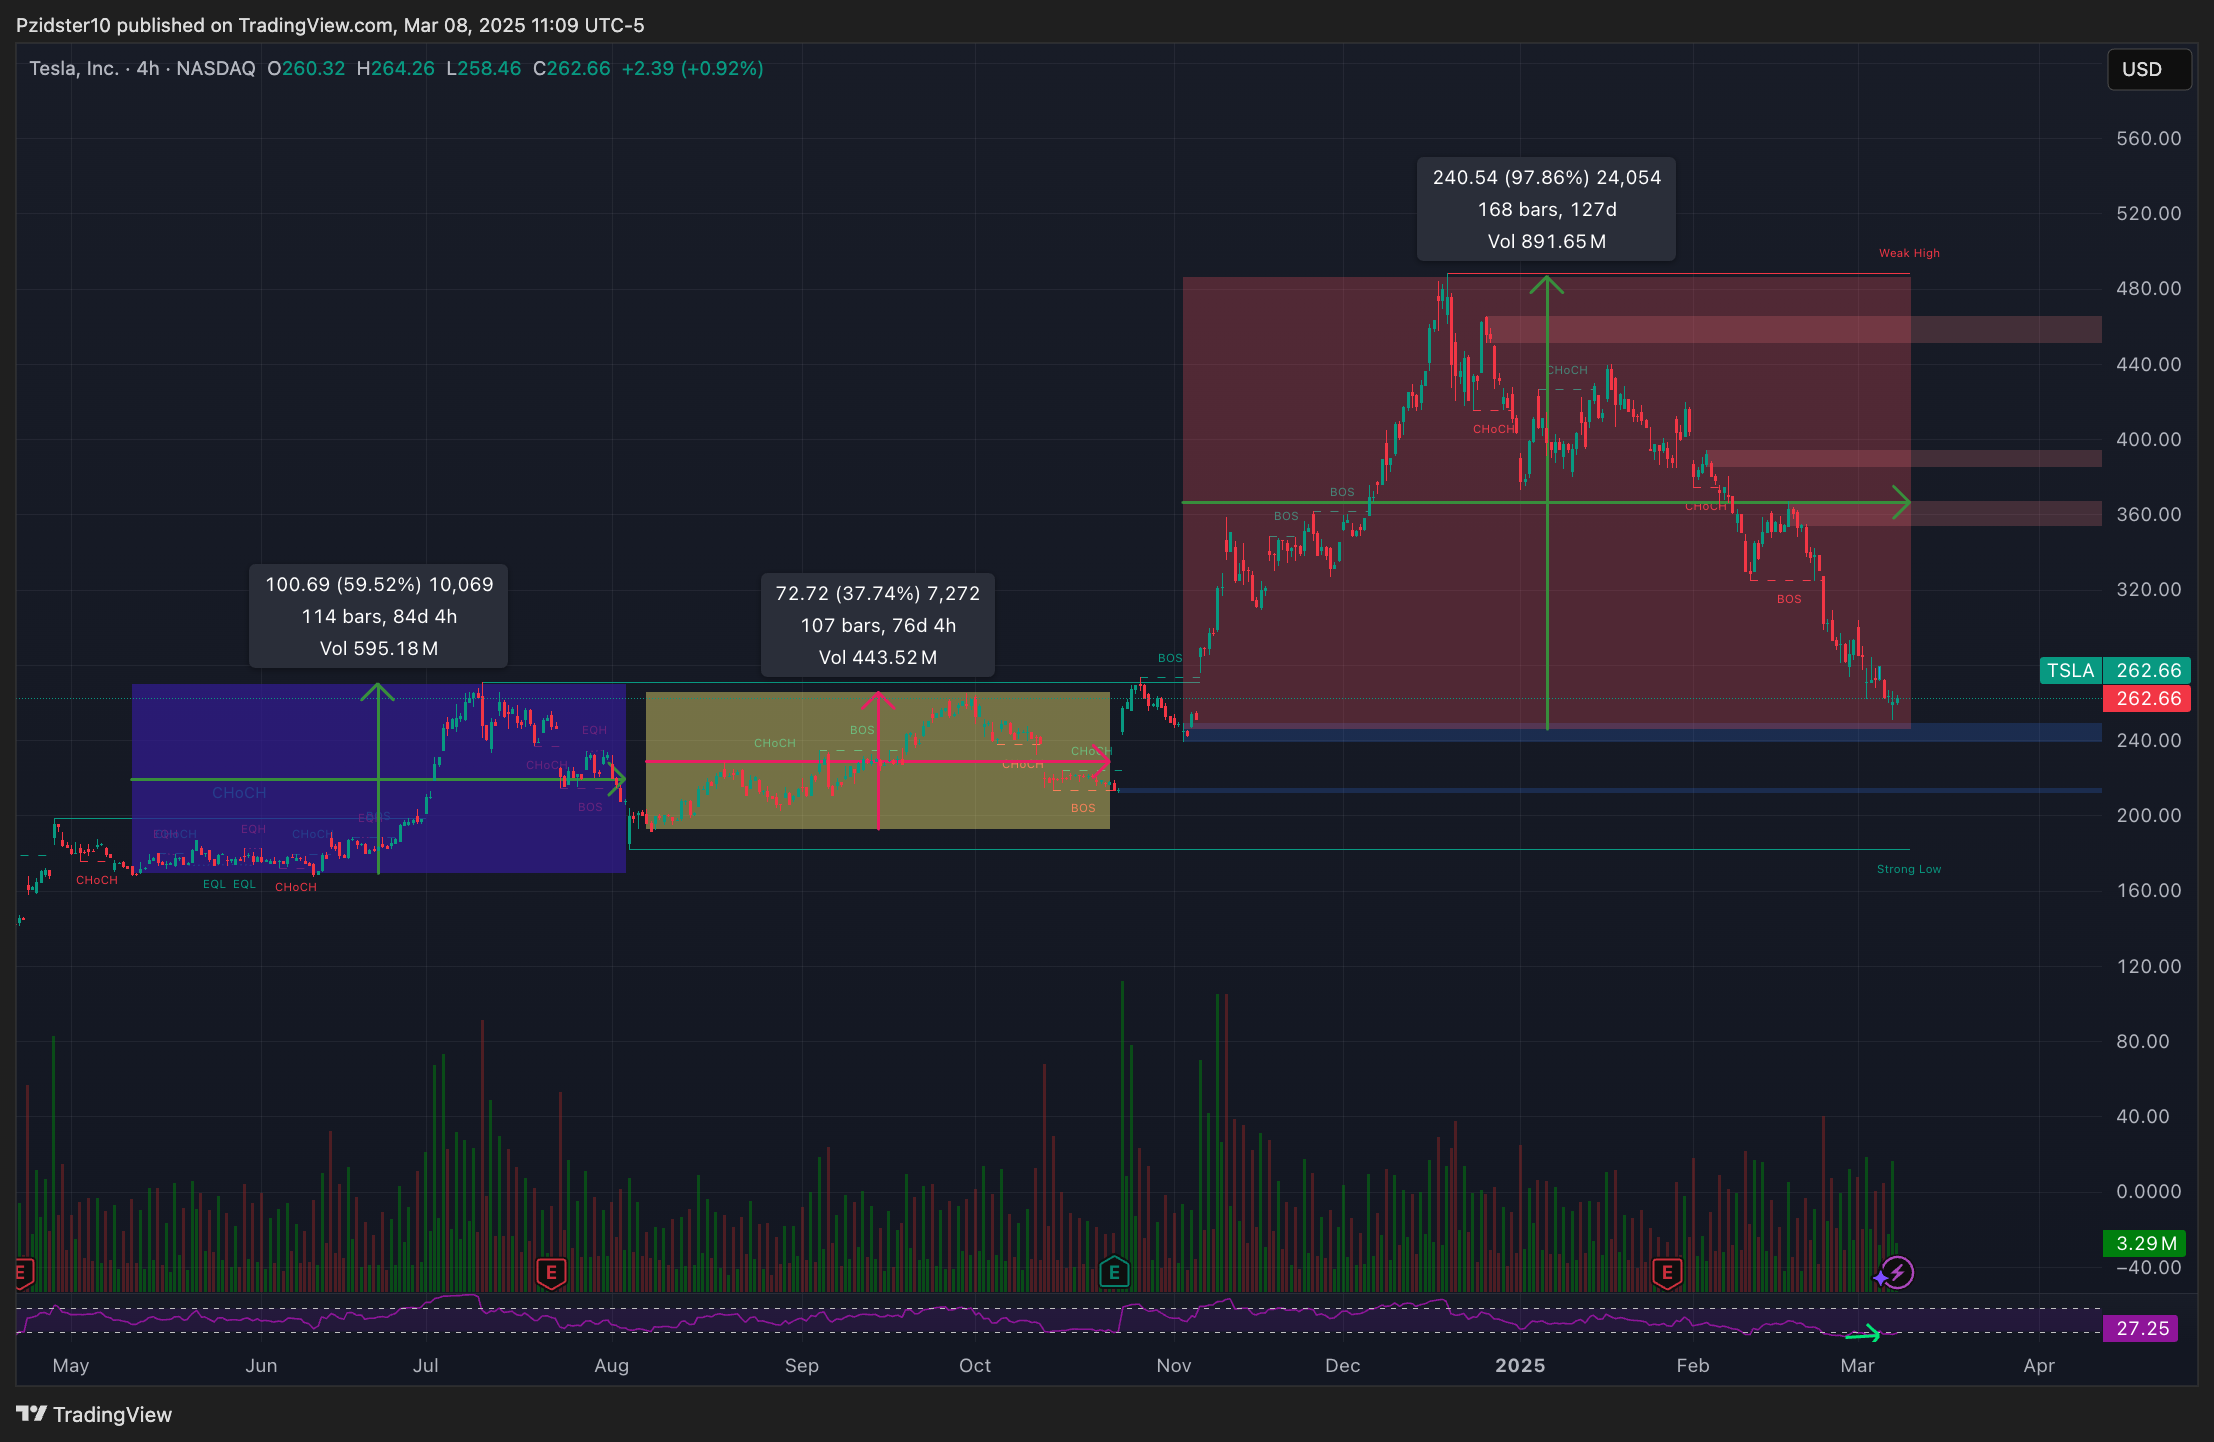This screenshot has height=1442, width=2214.
Task: Click the green 262.66 price label
Action: pyautogui.click(x=2147, y=670)
